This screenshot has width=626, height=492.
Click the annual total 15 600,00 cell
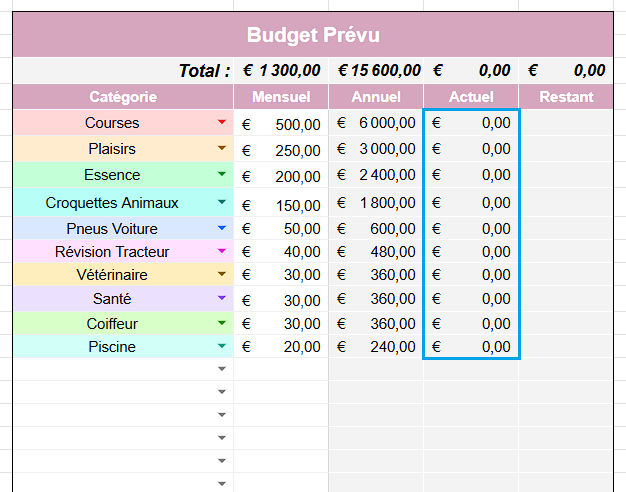click(376, 71)
